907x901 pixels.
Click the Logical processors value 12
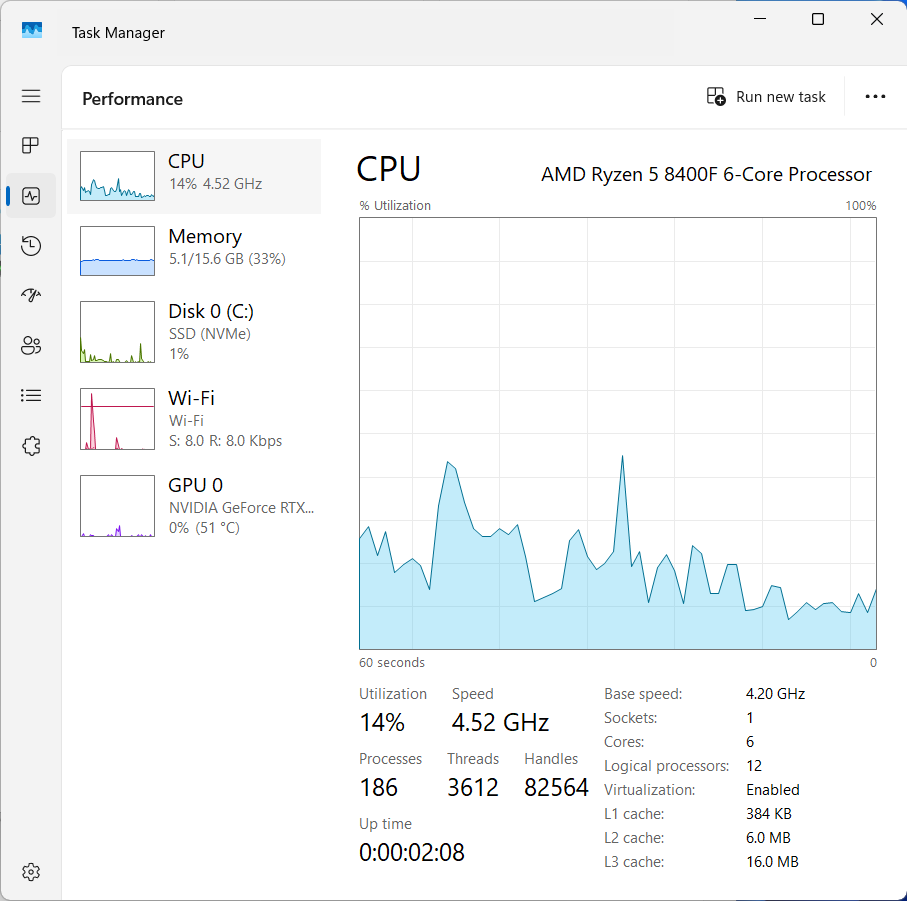click(x=754, y=766)
